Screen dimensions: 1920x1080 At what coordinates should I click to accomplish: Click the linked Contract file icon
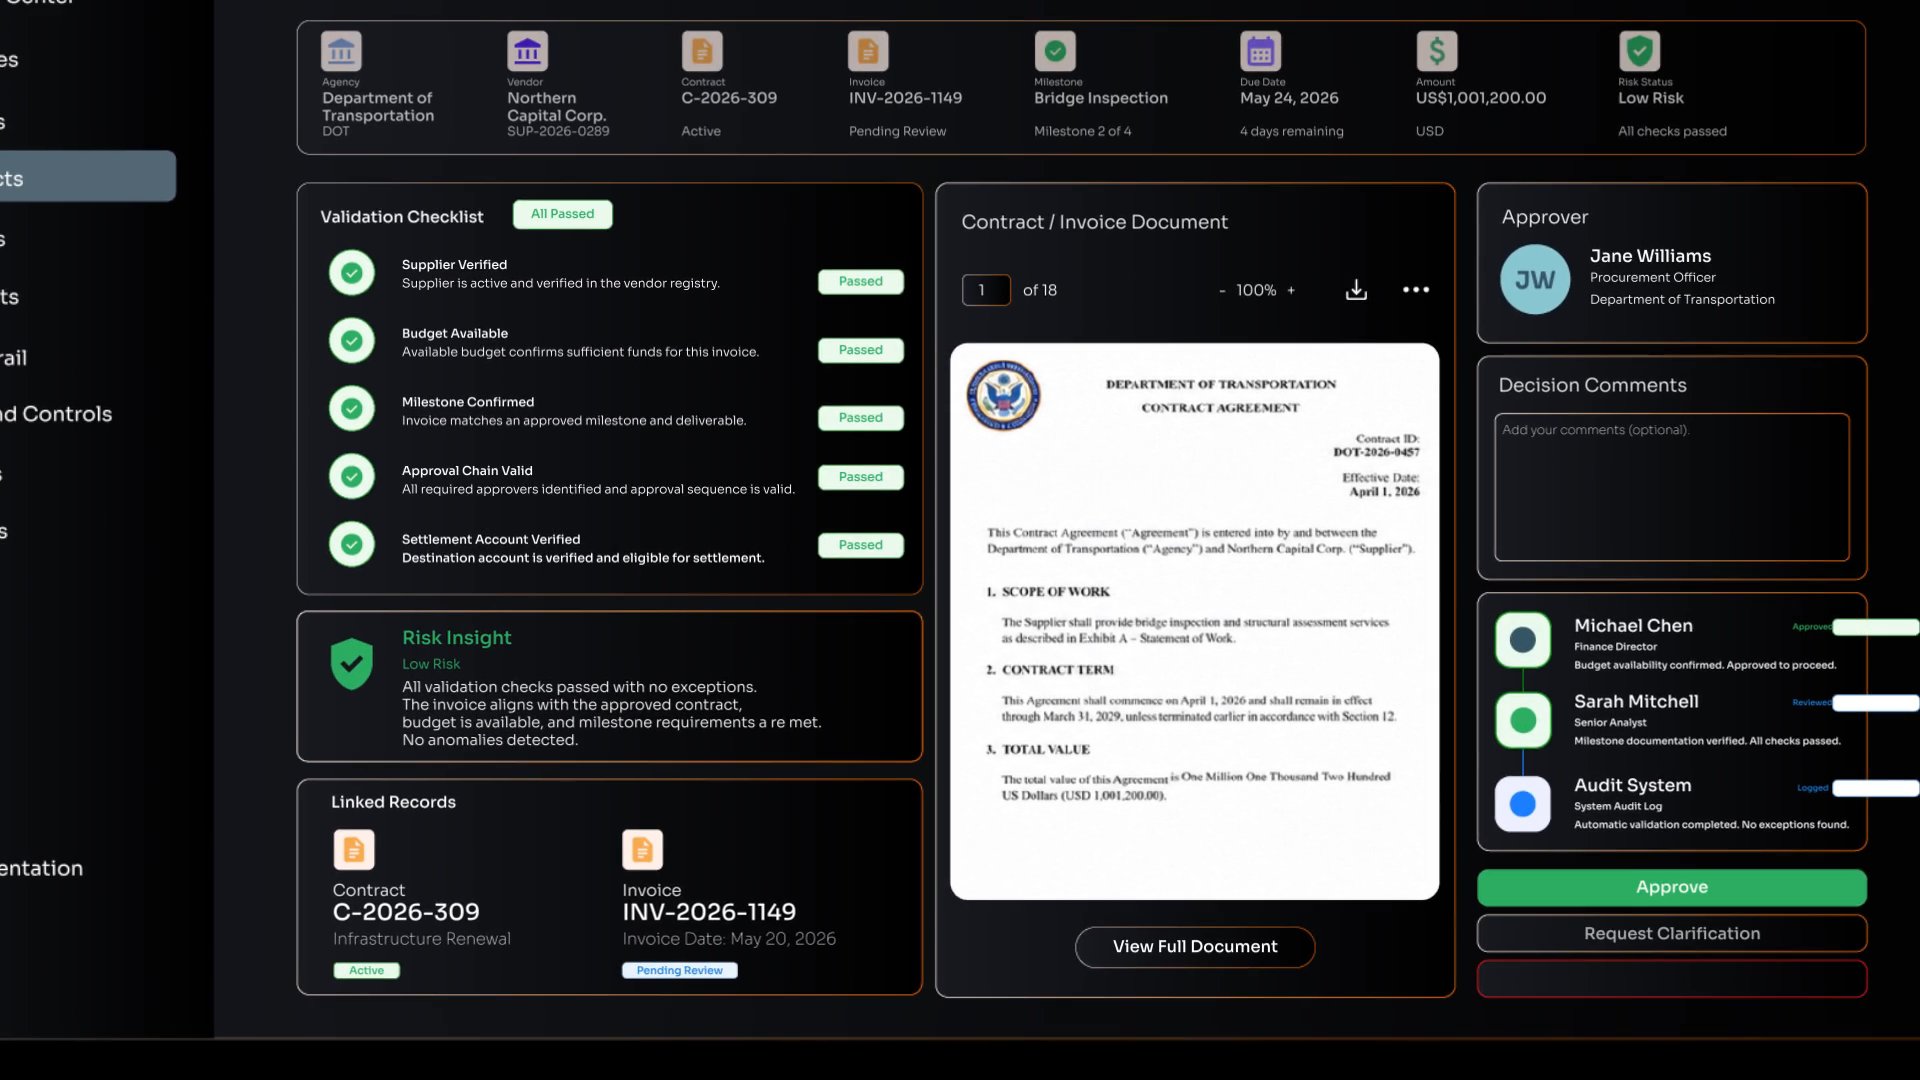(x=354, y=850)
